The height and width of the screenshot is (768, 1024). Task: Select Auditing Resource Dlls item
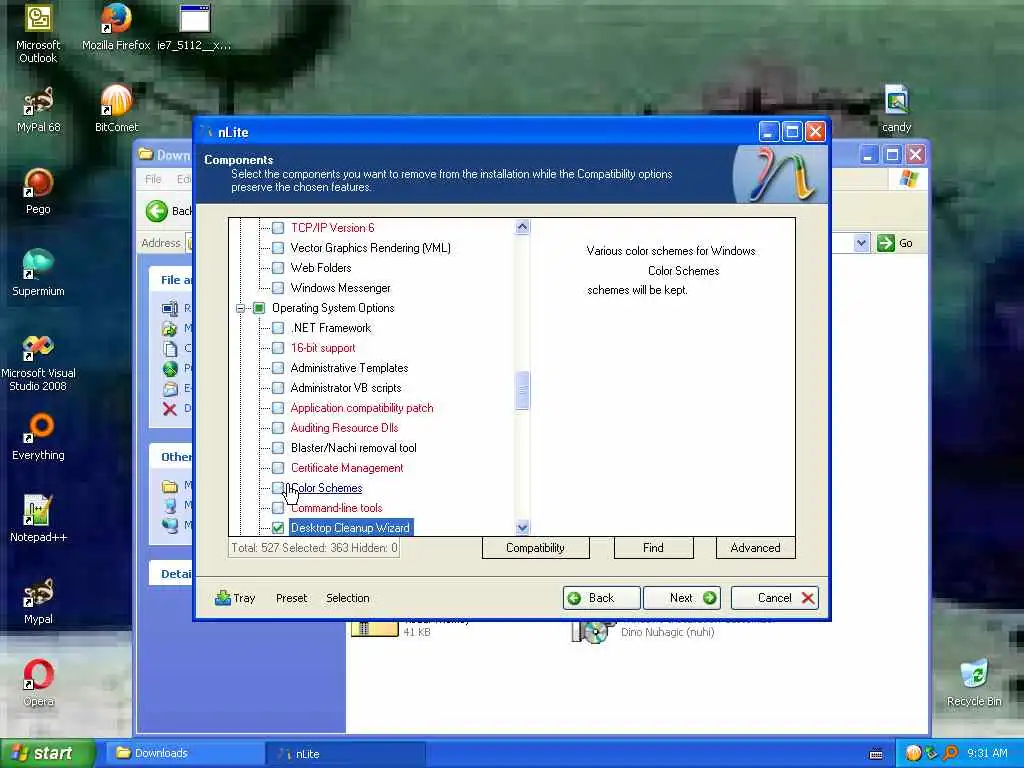(x=344, y=428)
